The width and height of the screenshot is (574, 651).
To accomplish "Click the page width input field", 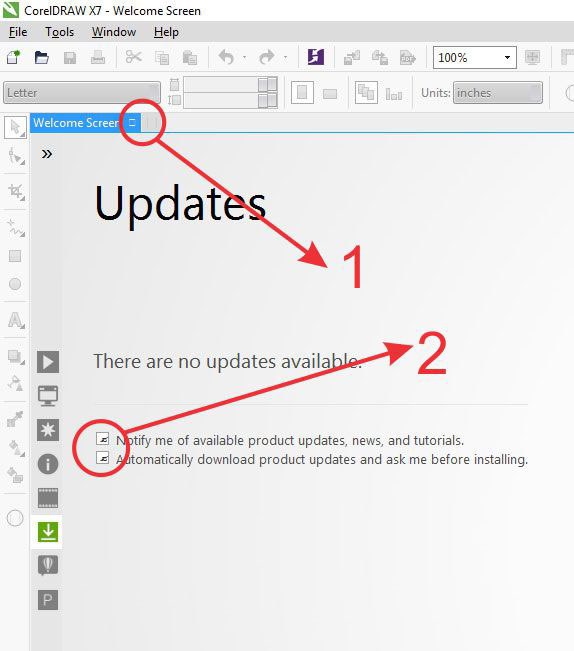I will tap(221, 85).
